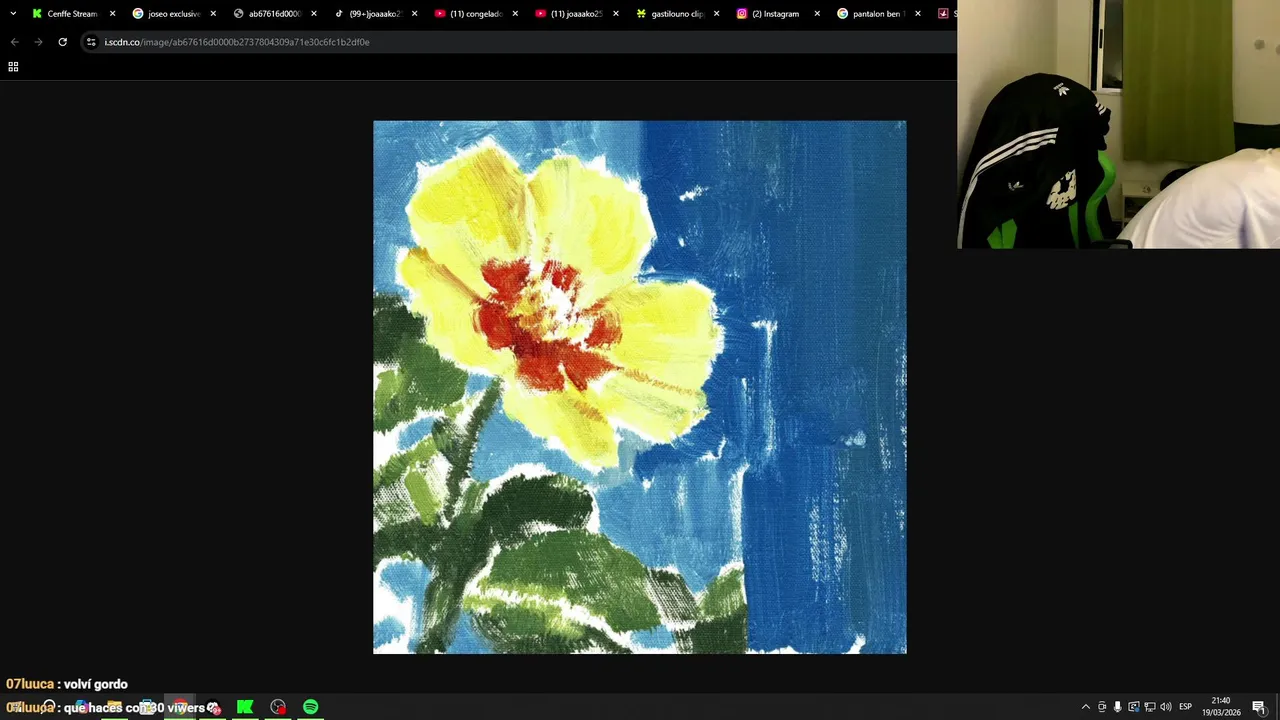
Task: Close the (11) joaaako25 tab
Action: [616, 14]
